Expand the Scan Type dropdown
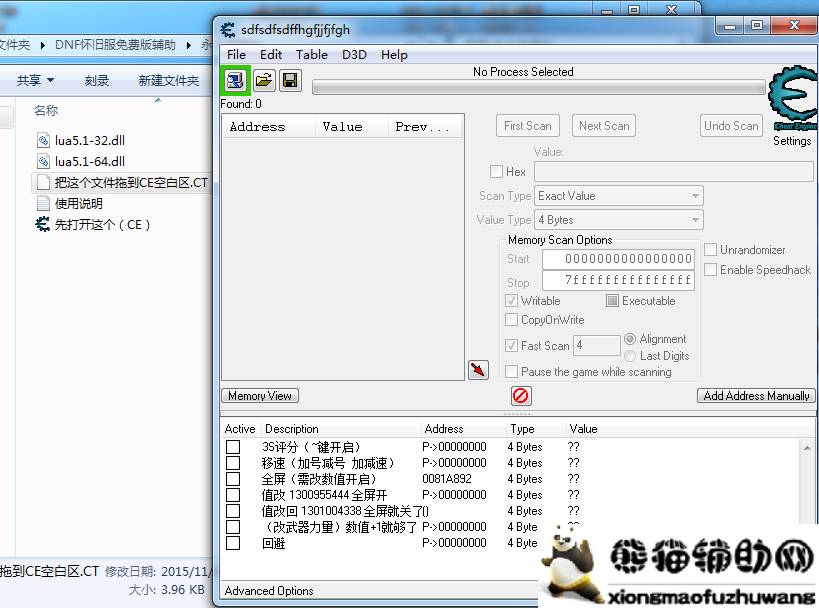The width and height of the screenshot is (819, 608). [619, 196]
